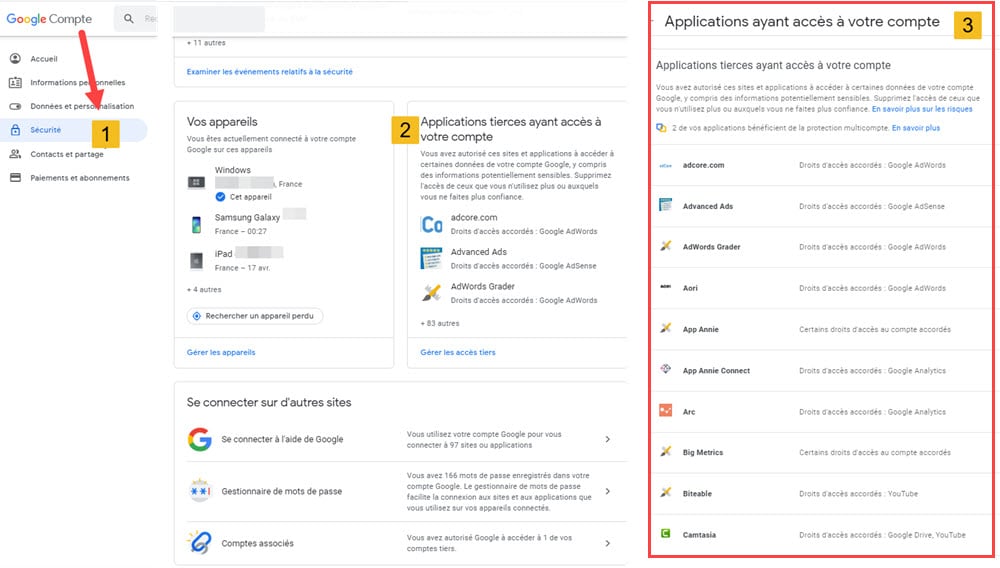Click the Informations personnelles ID card icon

(15, 82)
